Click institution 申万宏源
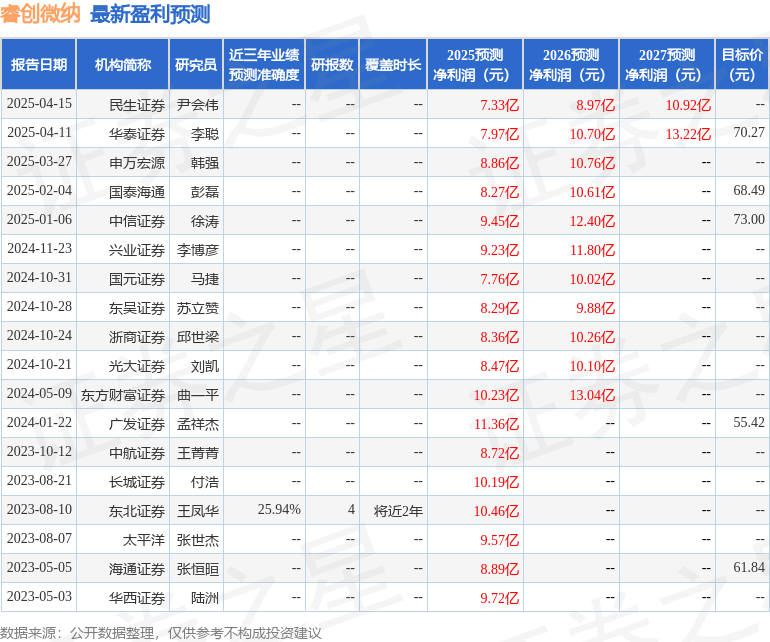The width and height of the screenshot is (770, 642). pos(137,163)
